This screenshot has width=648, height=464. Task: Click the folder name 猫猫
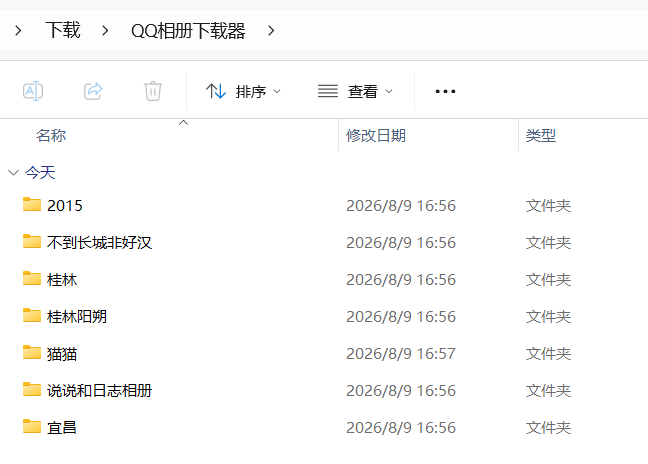pyautogui.click(x=62, y=354)
